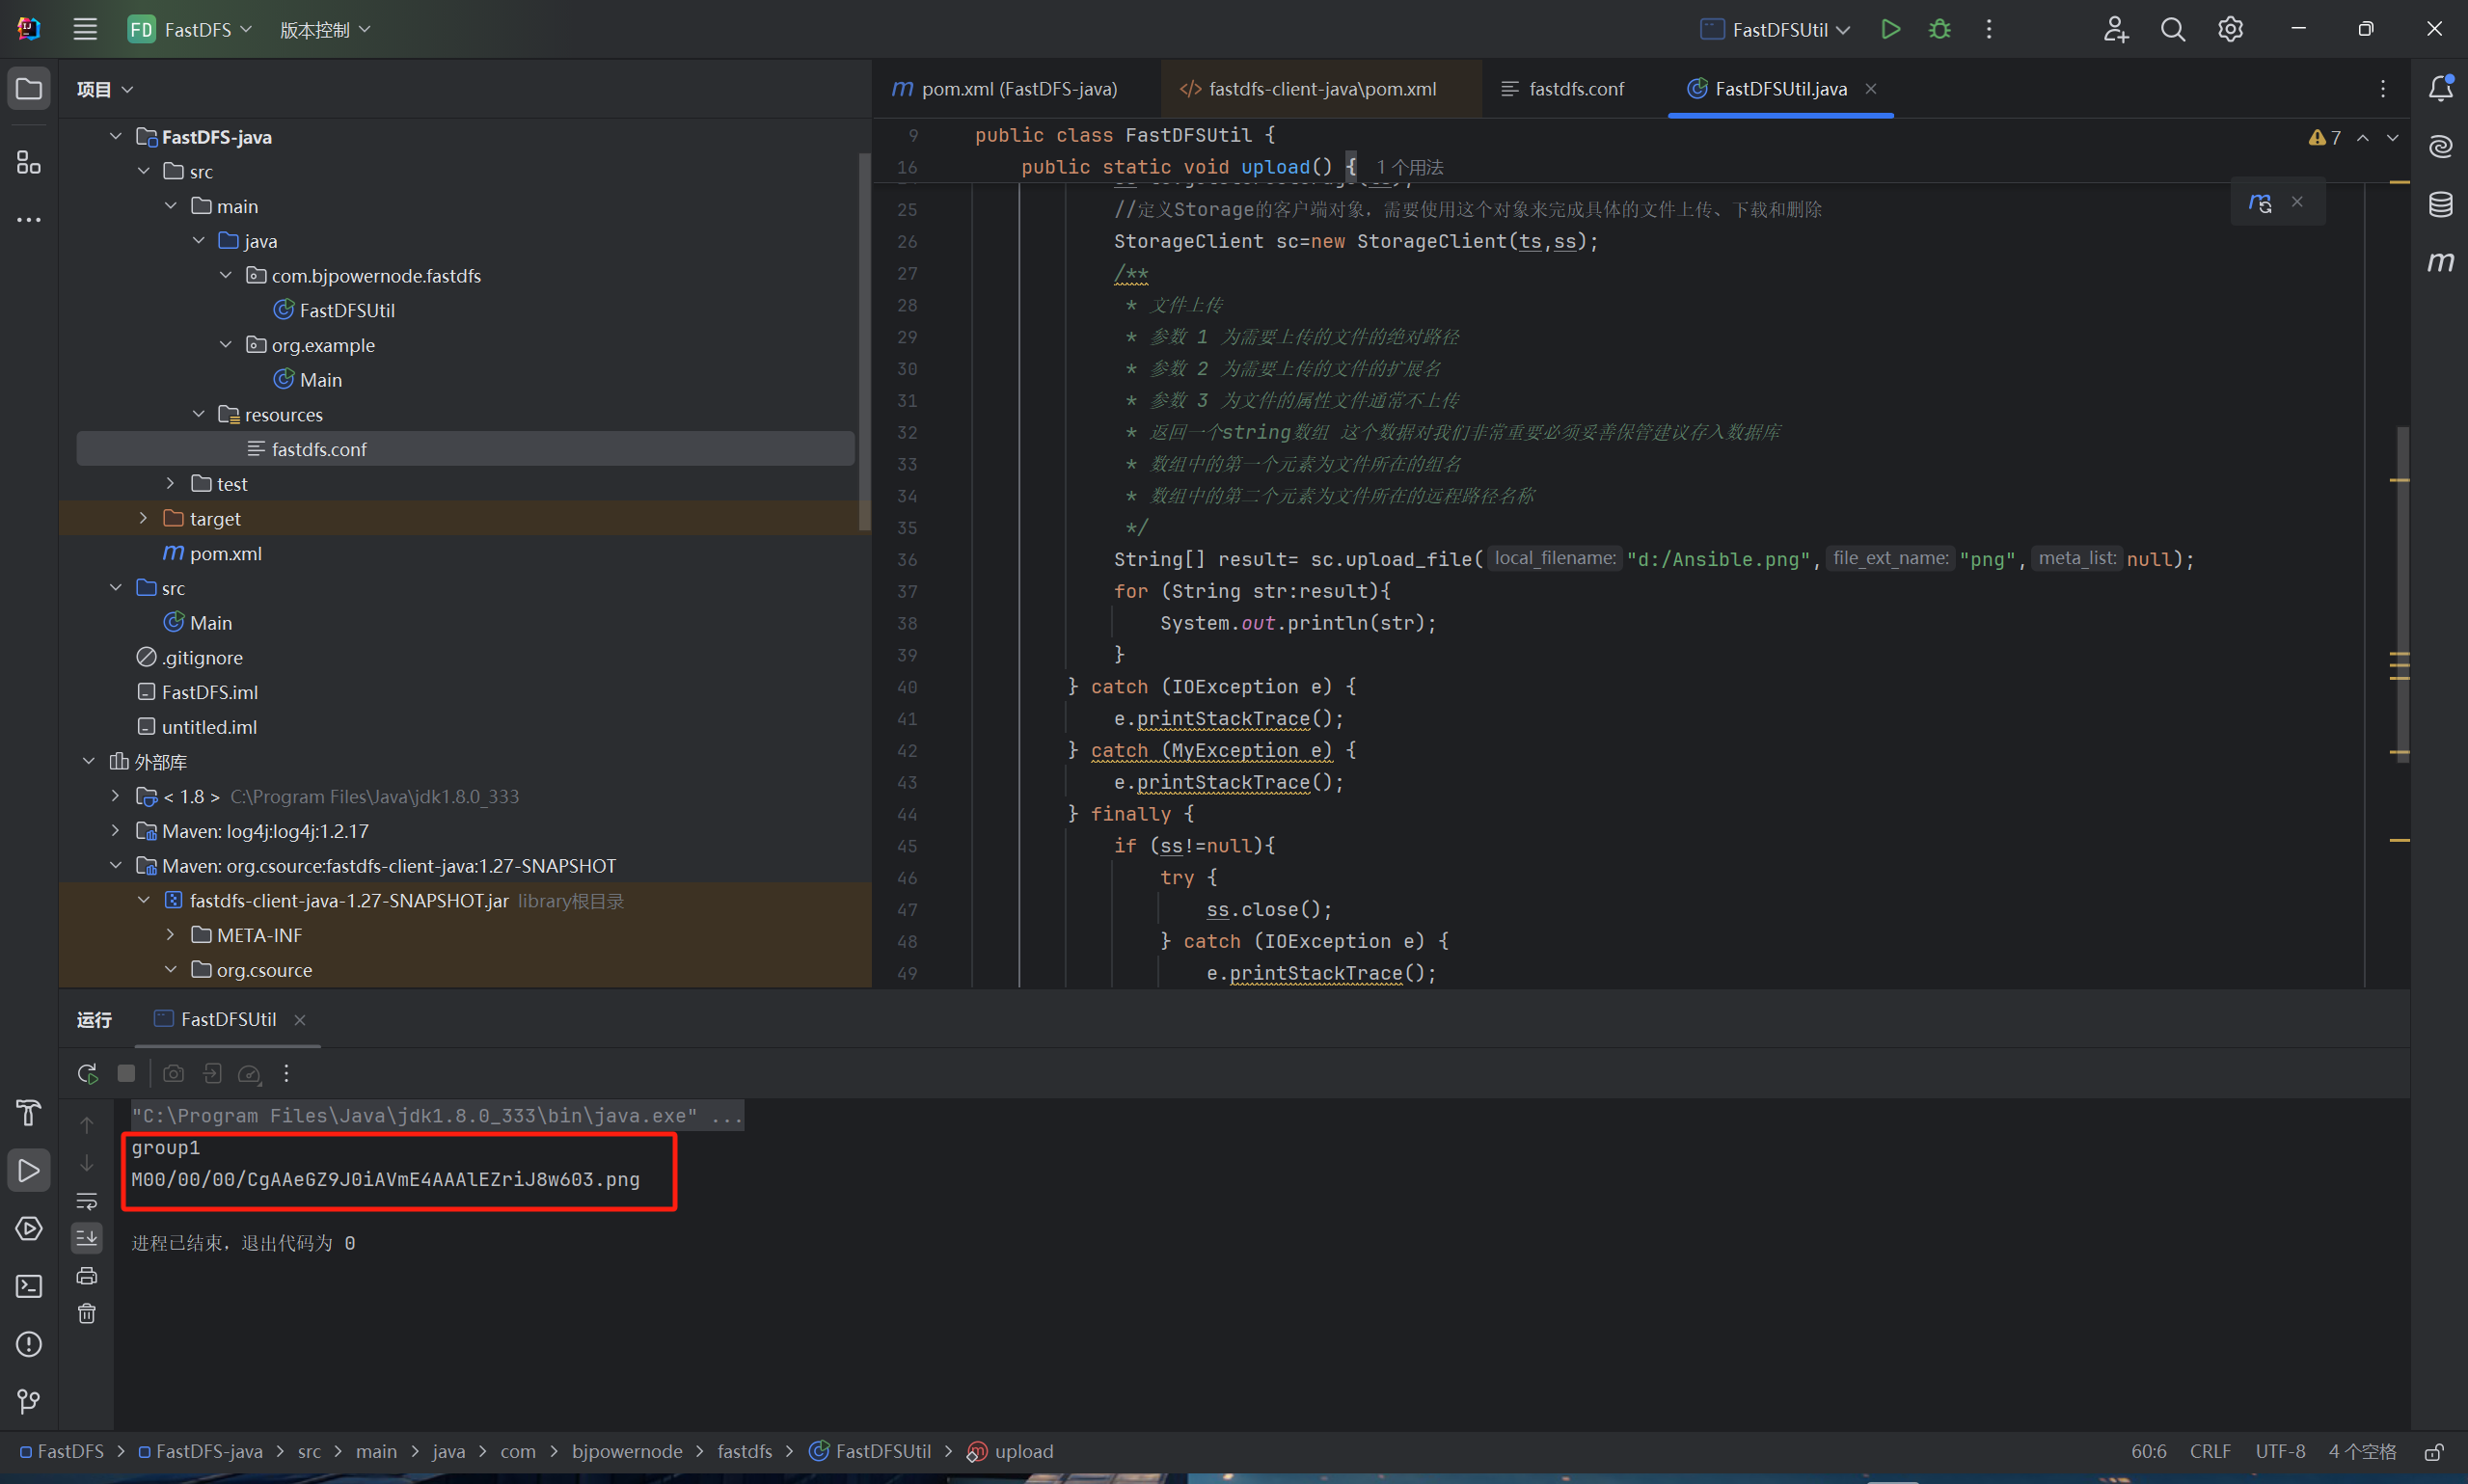This screenshot has height=1484, width=2468.
Task: Select fastdfs.conf in the project tree
Action: point(465,449)
